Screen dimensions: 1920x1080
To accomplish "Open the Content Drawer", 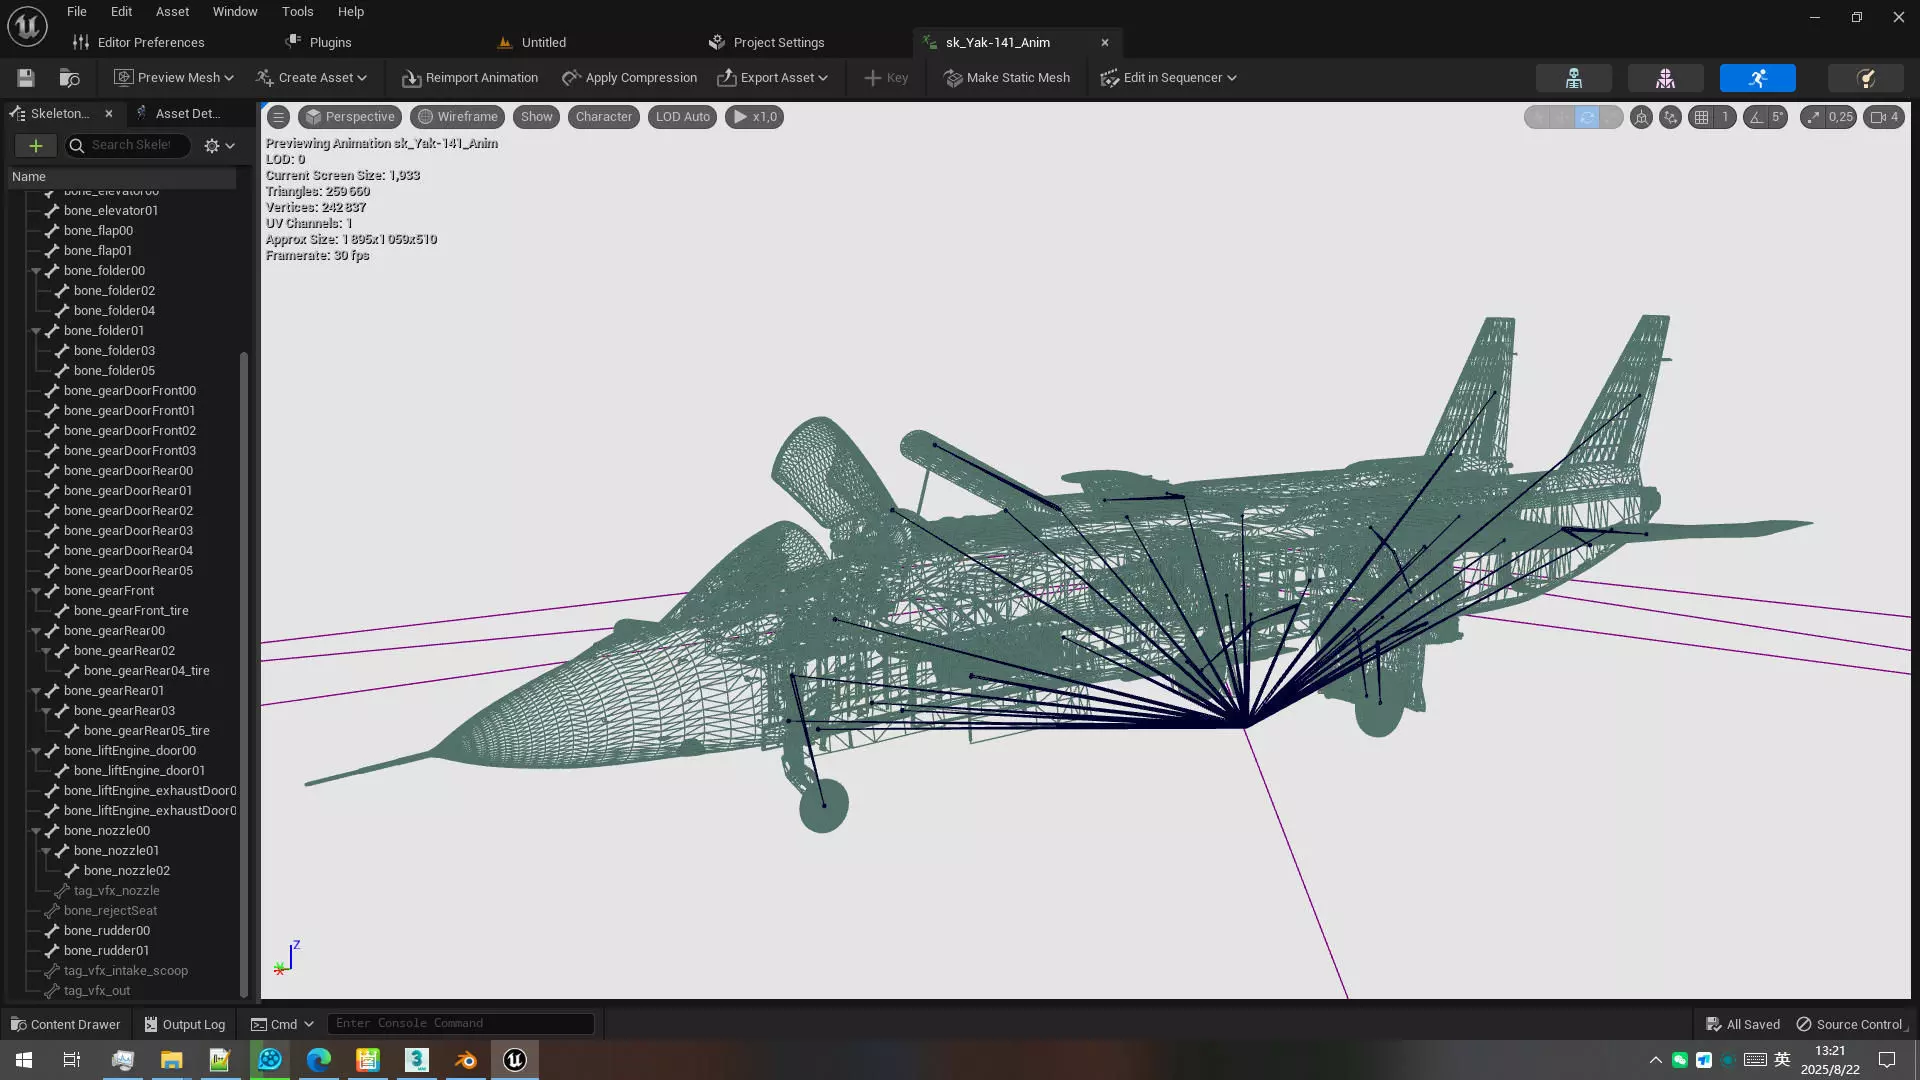I will click(65, 1024).
